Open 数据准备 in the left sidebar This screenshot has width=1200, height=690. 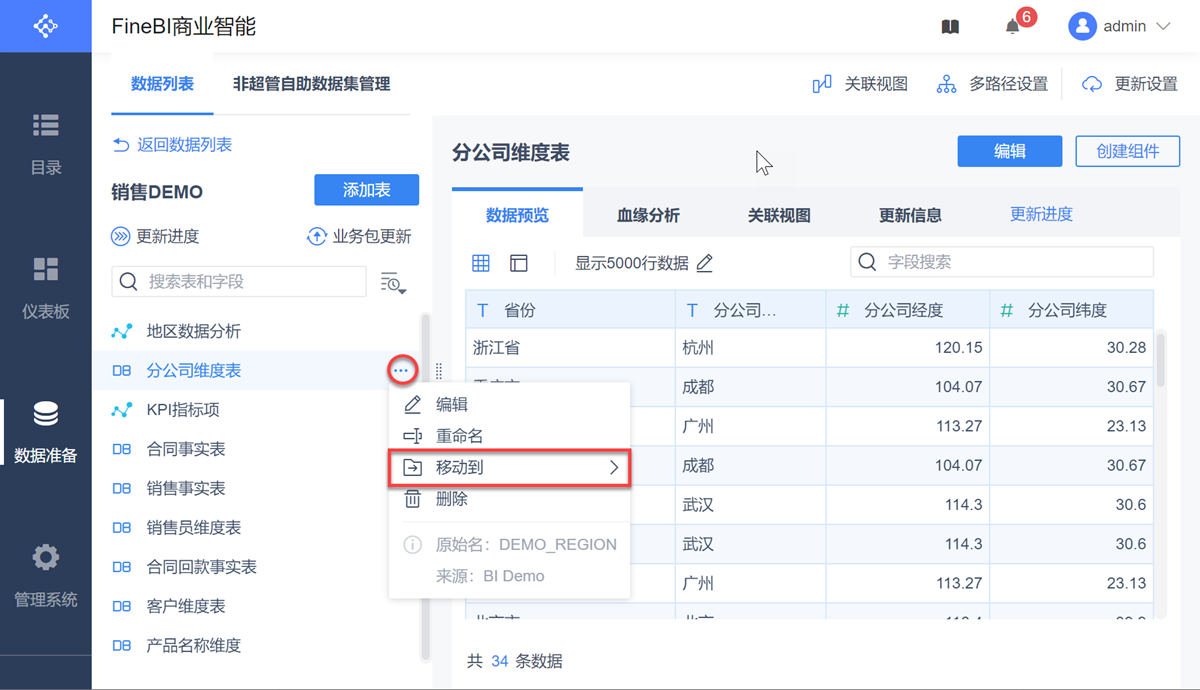click(46, 431)
